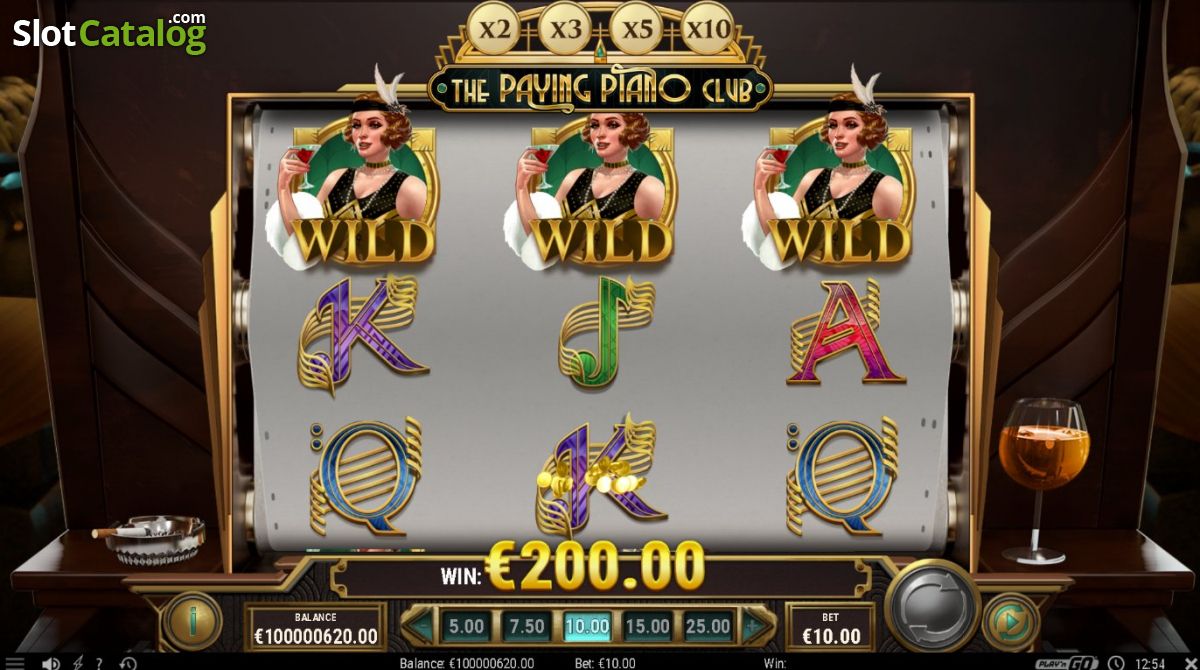Image resolution: width=1200 pixels, height=670 pixels.
Task: Click the SlotCatalog.com logo
Action: click(109, 32)
